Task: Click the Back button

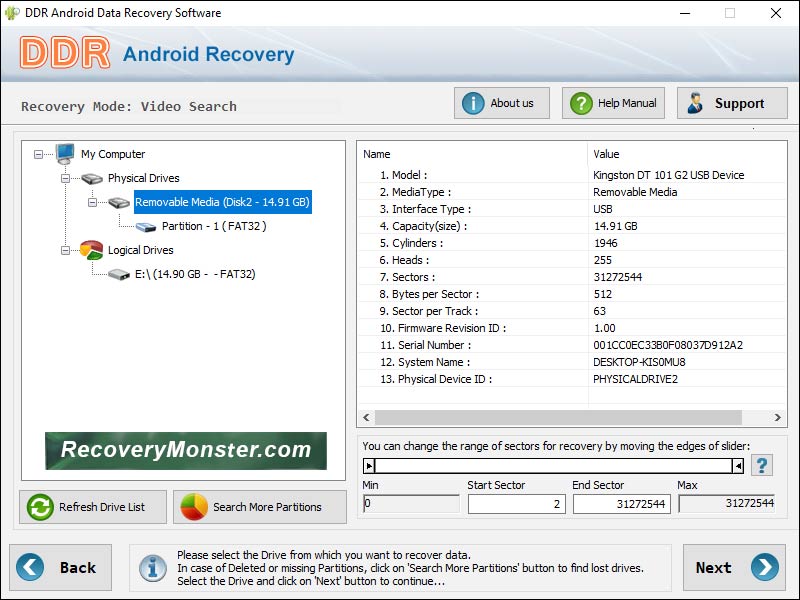Action: [x=60, y=567]
